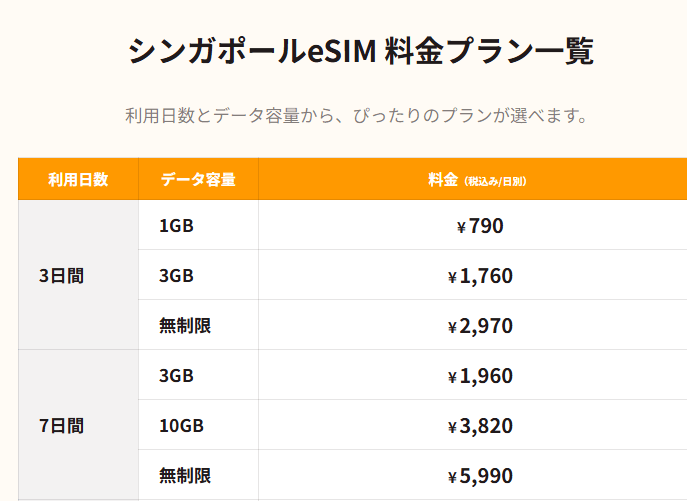The width and height of the screenshot is (687, 501).
Task: Click the ¥3,820 price
Action: tap(480, 426)
